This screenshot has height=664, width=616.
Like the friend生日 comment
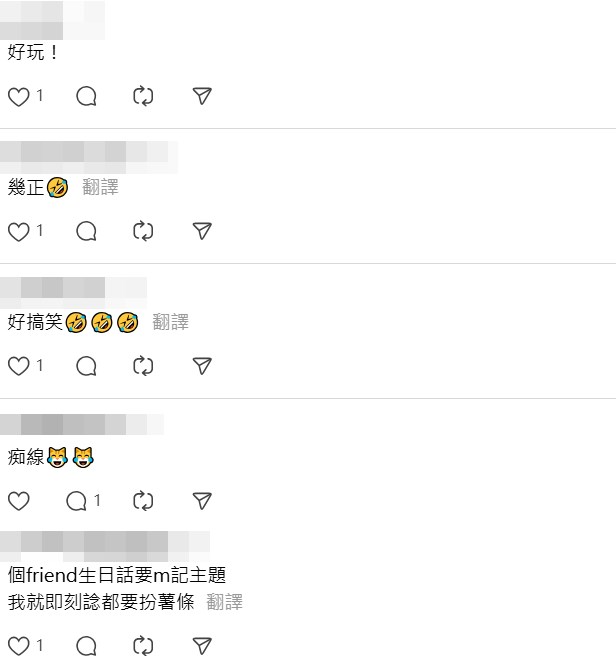click(x=19, y=647)
